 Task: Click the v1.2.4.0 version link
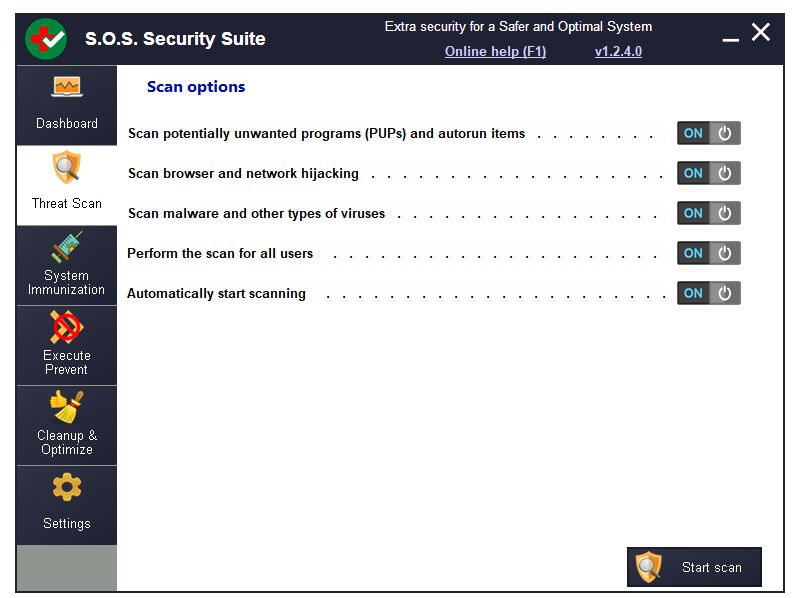[x=618, y=52]
